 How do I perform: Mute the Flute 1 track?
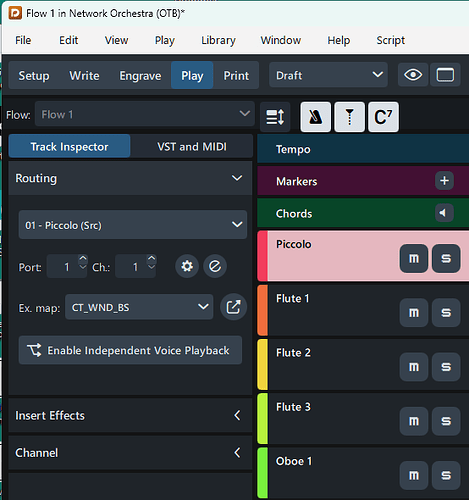pyautogui.click(x=414, y=313)
